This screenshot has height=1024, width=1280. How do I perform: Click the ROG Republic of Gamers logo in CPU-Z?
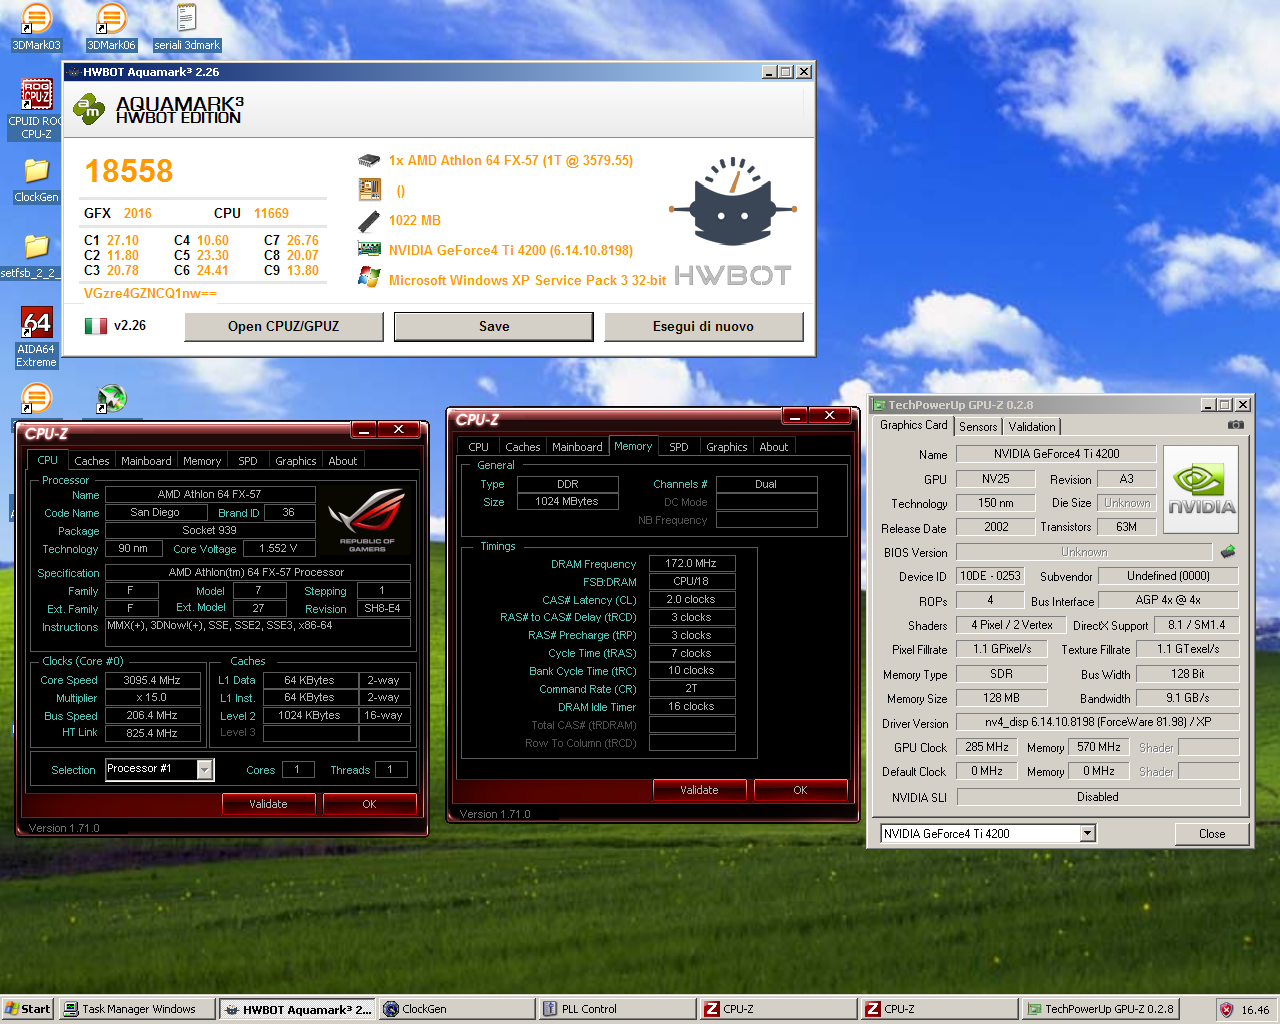pos(366,518)
